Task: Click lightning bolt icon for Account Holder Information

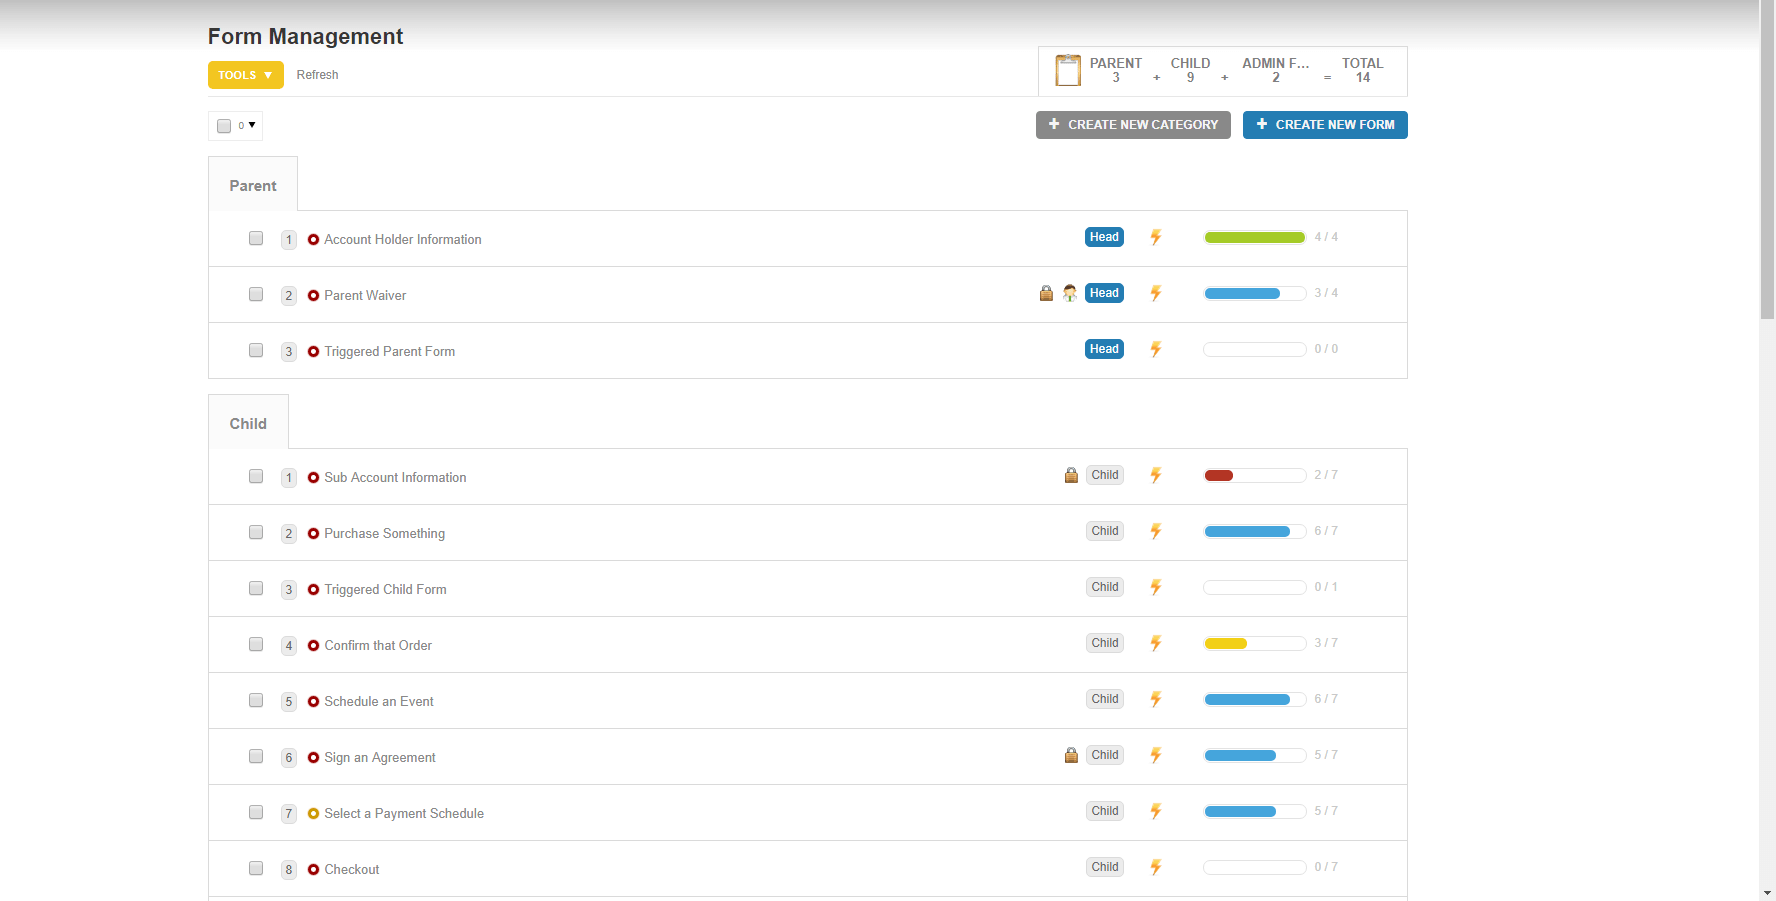Action: point(1155,238)
